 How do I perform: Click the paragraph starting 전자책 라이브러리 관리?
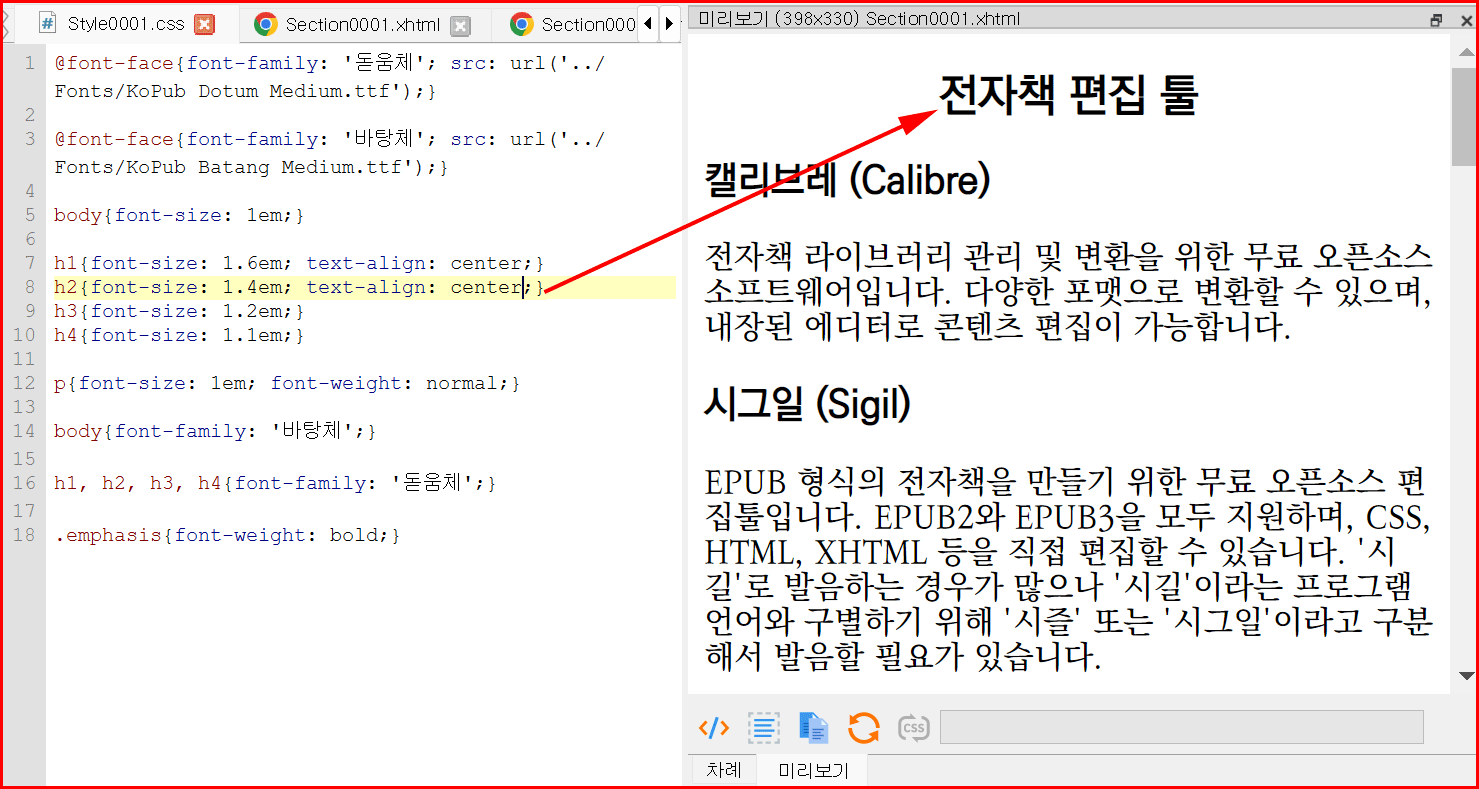click(x=1068, y=291)
